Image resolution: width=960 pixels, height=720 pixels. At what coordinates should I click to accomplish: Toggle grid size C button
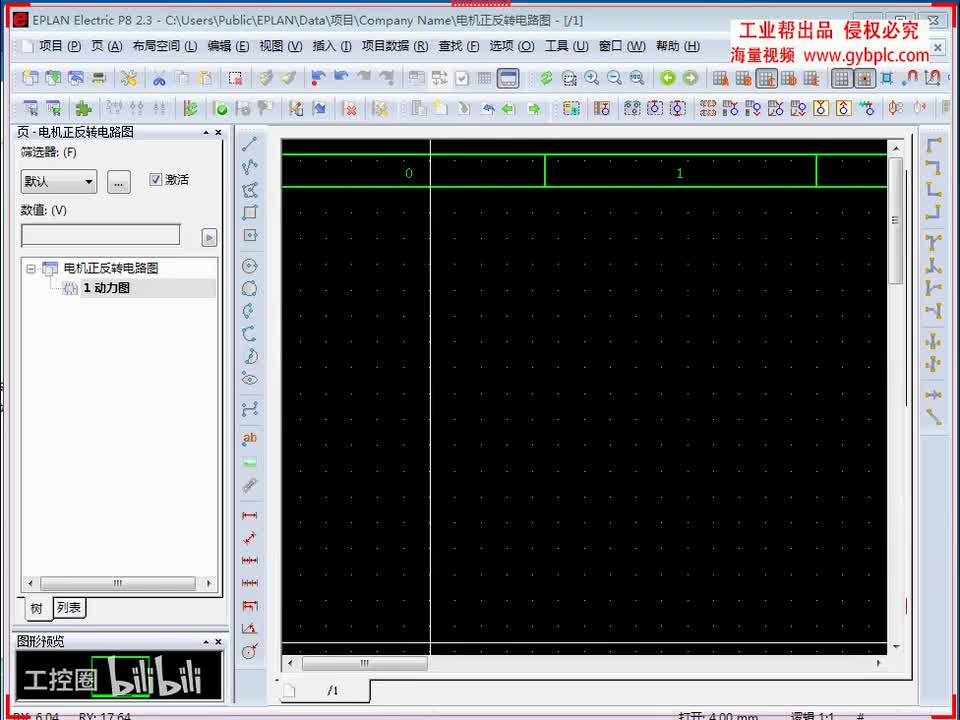766,78
